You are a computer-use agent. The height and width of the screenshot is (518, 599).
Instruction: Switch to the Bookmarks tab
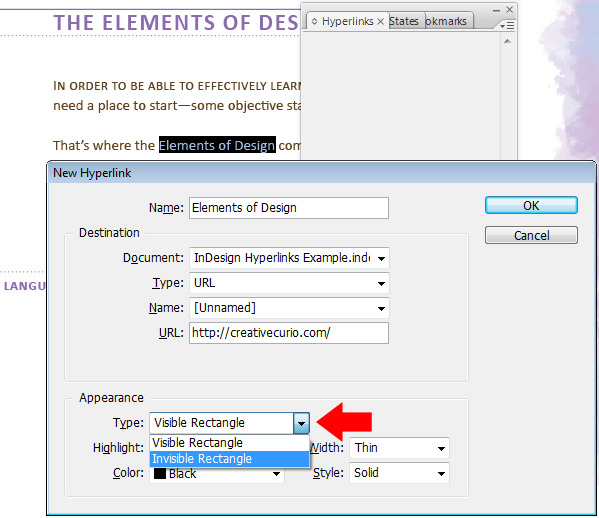point(446,21)
